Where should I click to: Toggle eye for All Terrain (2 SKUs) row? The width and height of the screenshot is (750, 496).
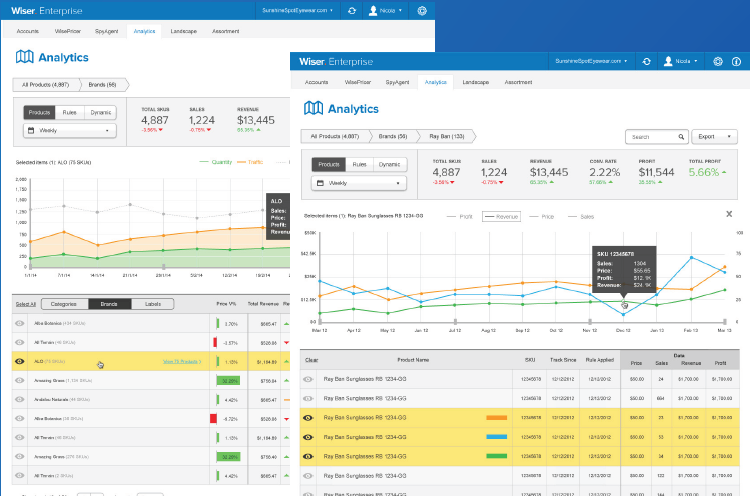point(20,475)
